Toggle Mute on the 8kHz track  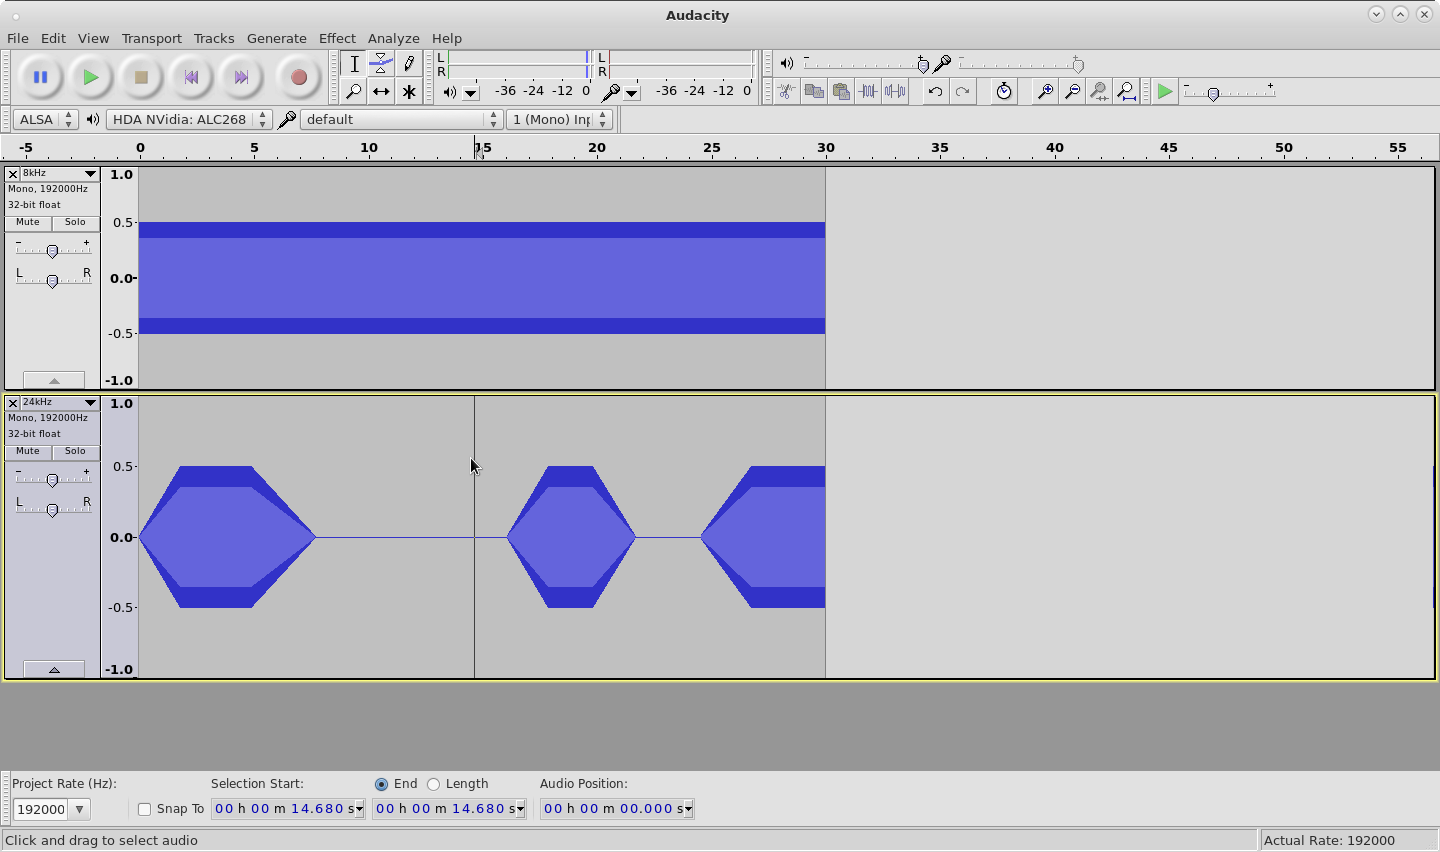pos(28,223)
